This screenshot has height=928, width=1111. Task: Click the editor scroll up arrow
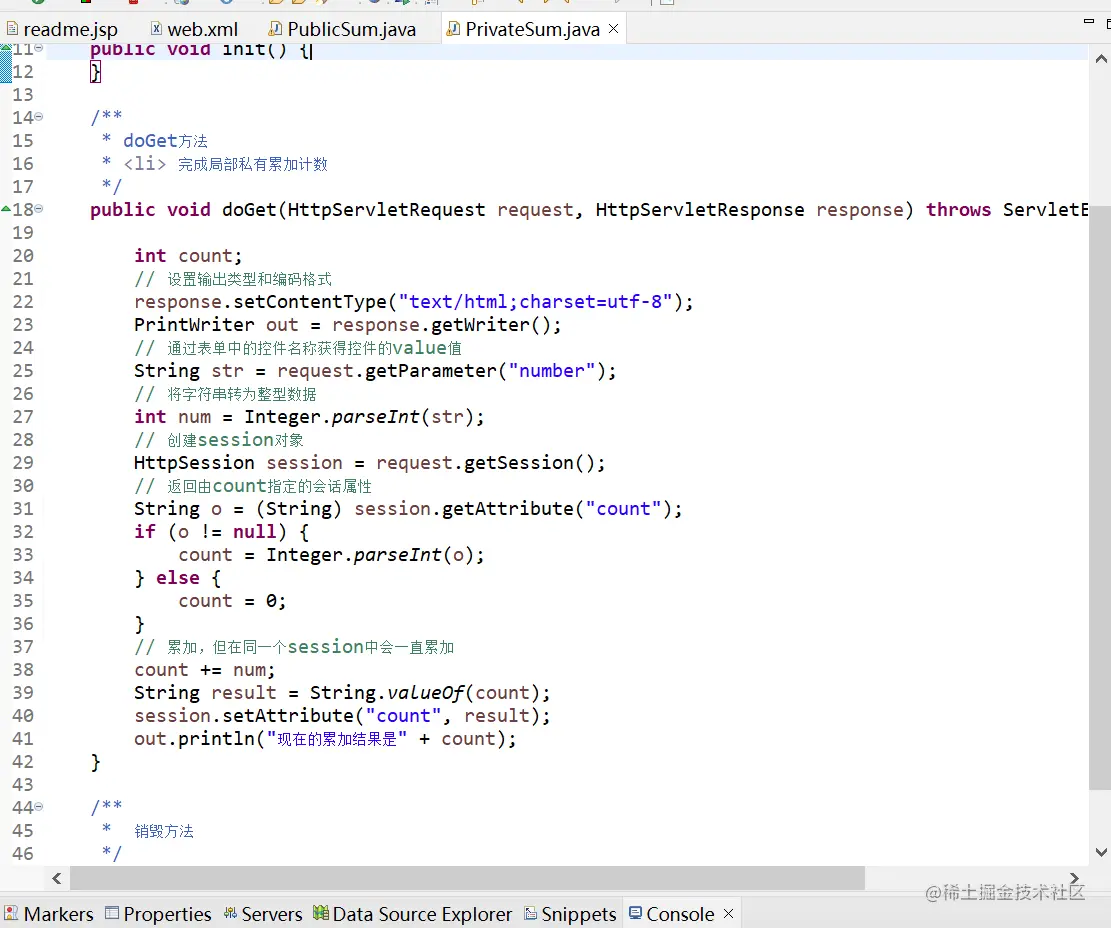[1100, 59]
